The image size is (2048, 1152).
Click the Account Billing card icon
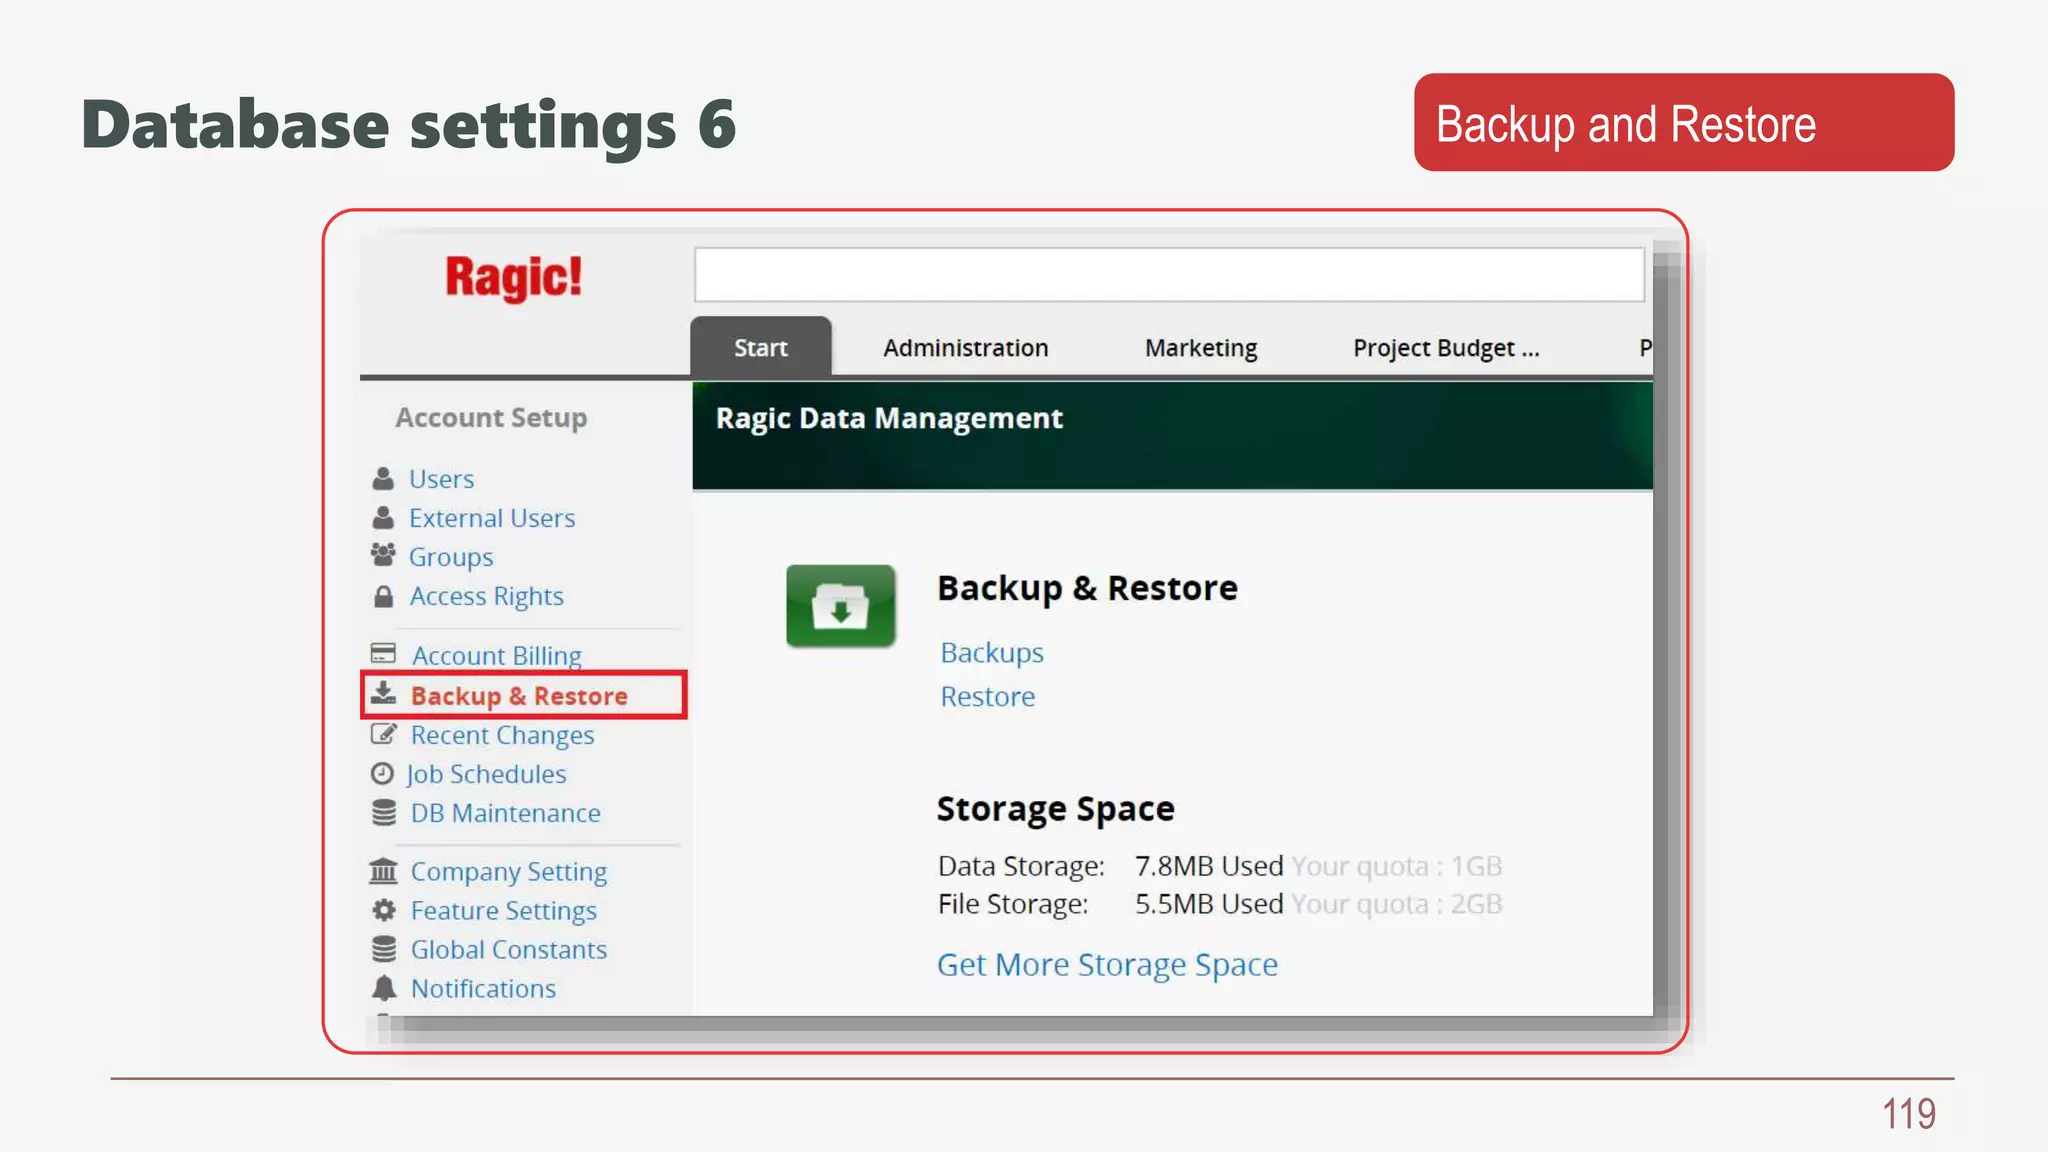click(383, 653)
